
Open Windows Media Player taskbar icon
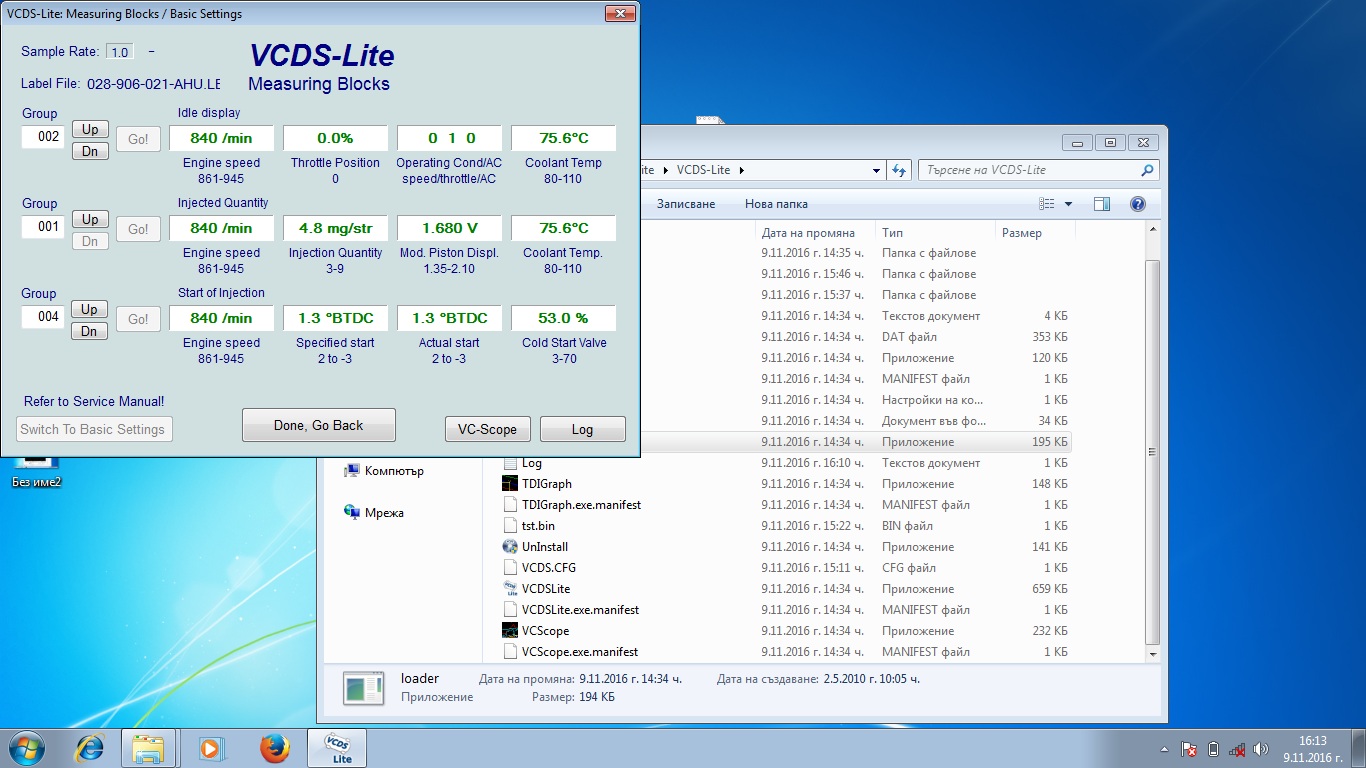(211, 748)
